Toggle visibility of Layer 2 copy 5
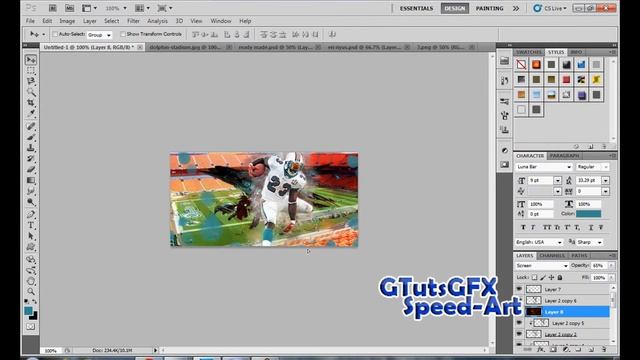Viewport: 640px width, 360px height. [519, 323]
